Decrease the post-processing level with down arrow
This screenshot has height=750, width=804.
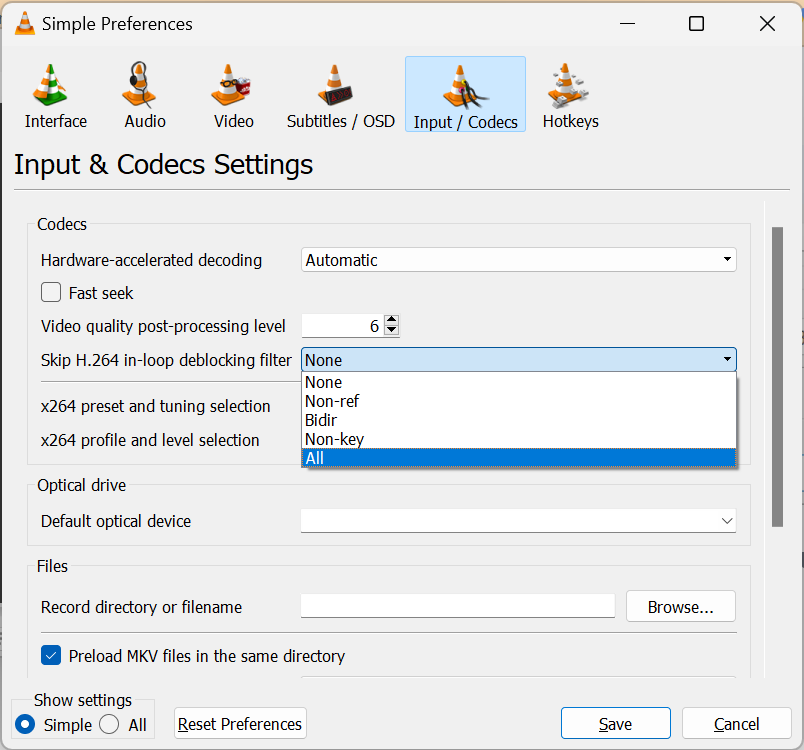point(392,331)
